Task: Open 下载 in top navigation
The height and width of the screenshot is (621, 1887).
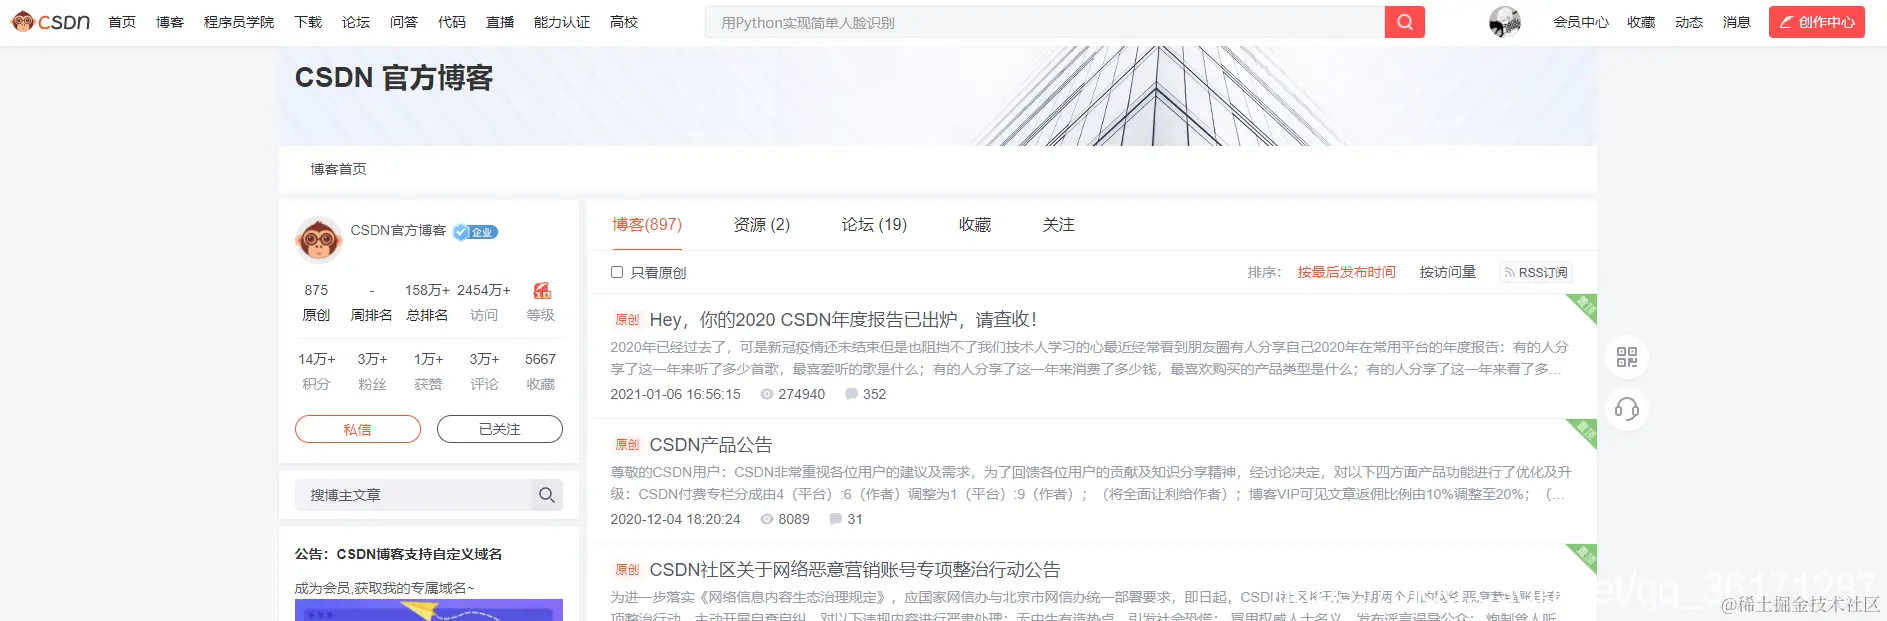Action: pos(308,22)
